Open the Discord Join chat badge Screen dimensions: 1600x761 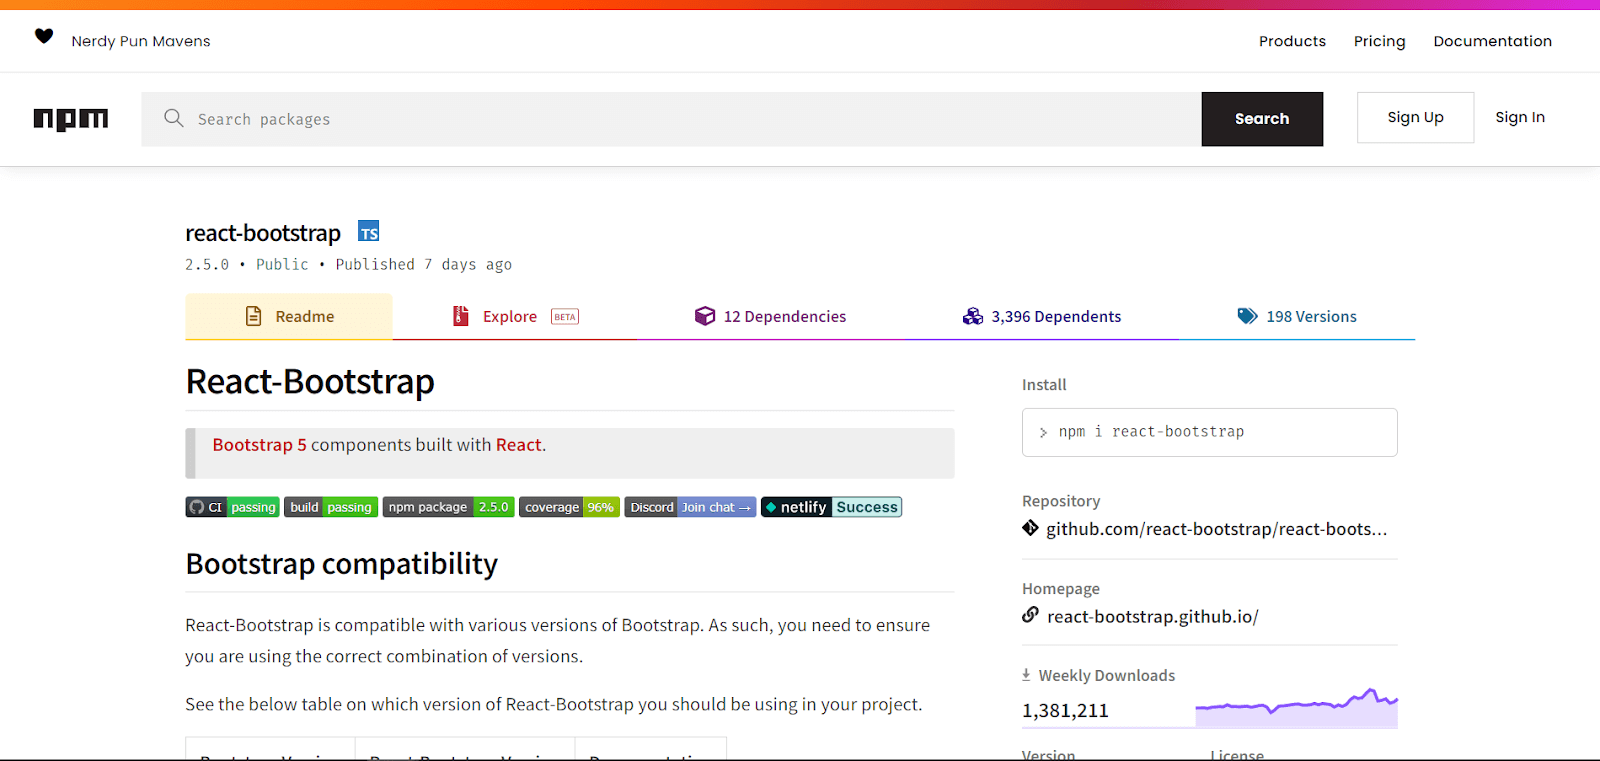coord(690,507)
